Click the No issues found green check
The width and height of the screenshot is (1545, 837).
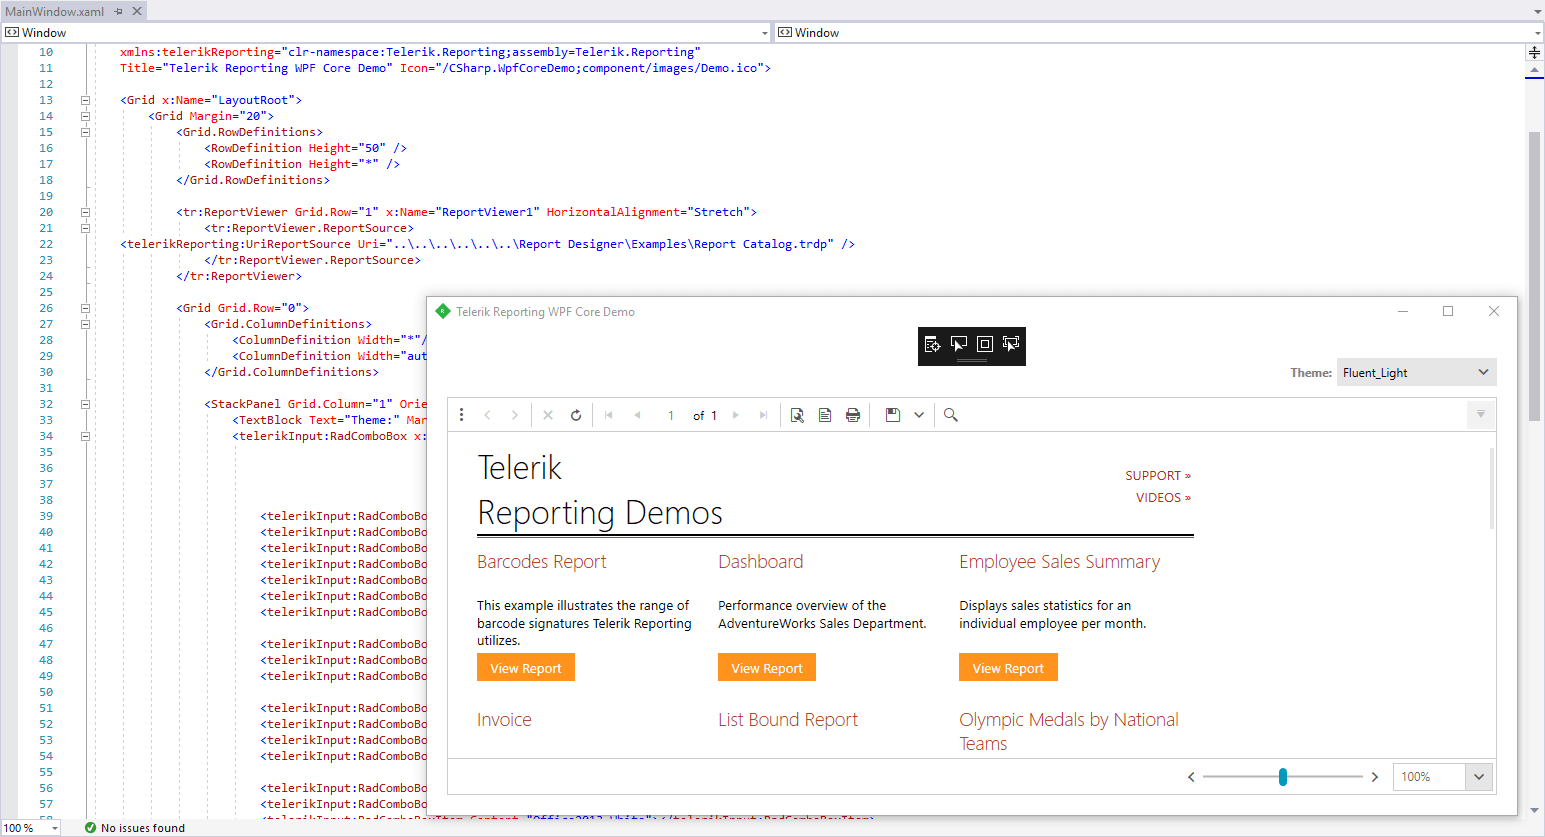(x=91, y=828)
